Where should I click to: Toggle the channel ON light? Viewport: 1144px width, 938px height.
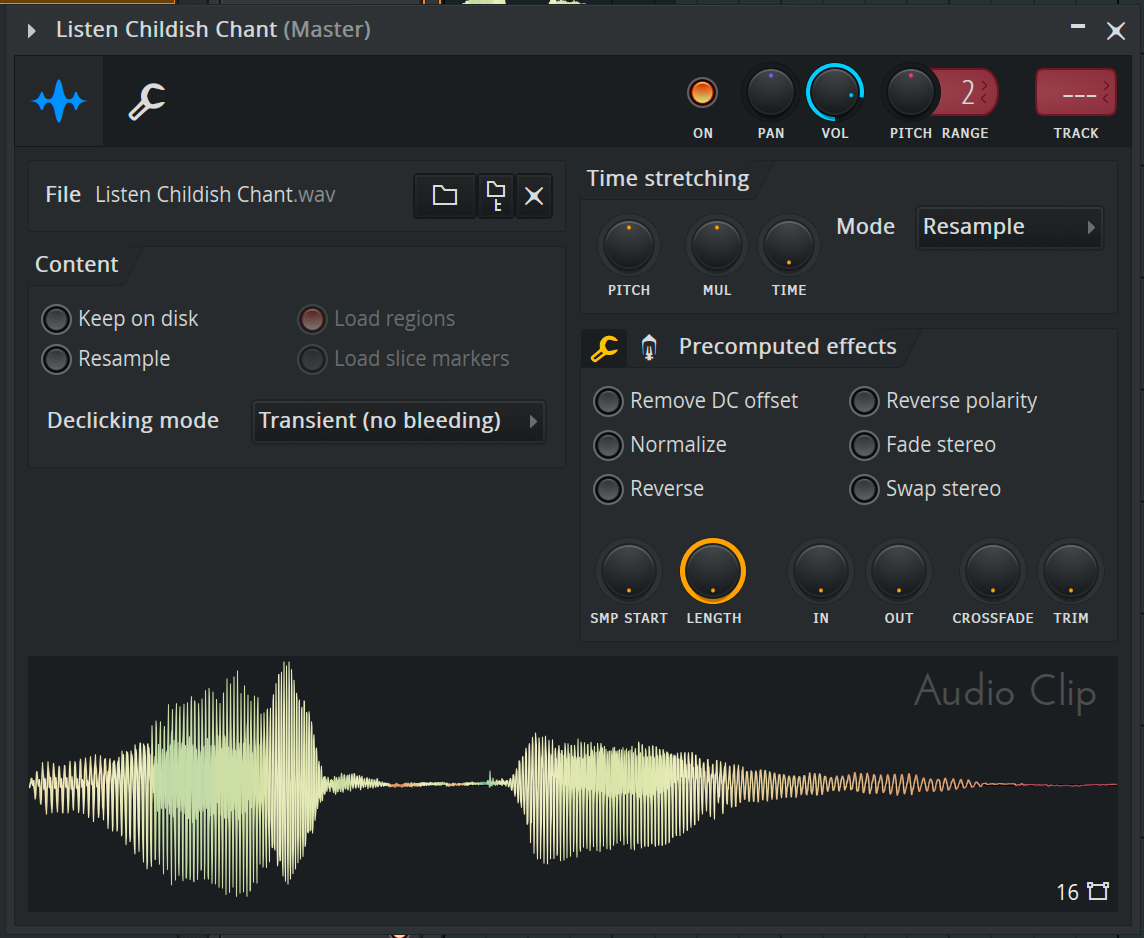click(x=702, y=90)
